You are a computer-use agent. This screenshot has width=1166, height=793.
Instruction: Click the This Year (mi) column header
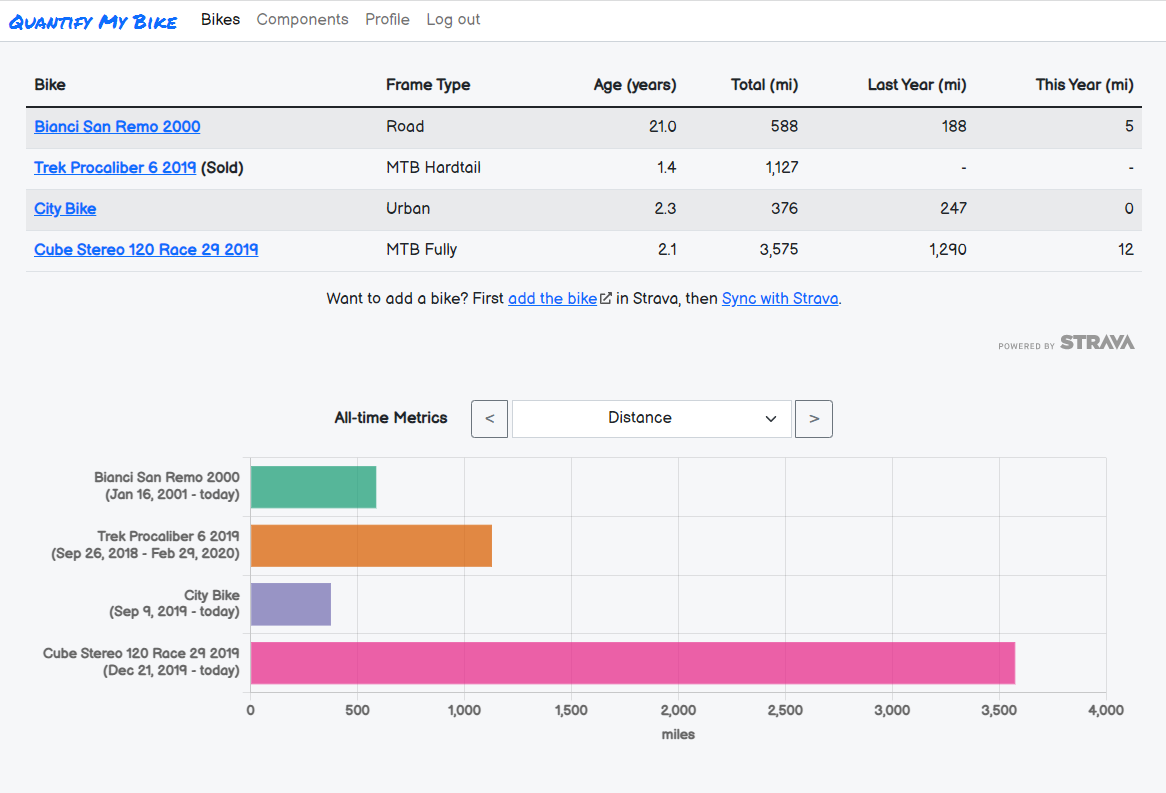tap(1085, 85)
